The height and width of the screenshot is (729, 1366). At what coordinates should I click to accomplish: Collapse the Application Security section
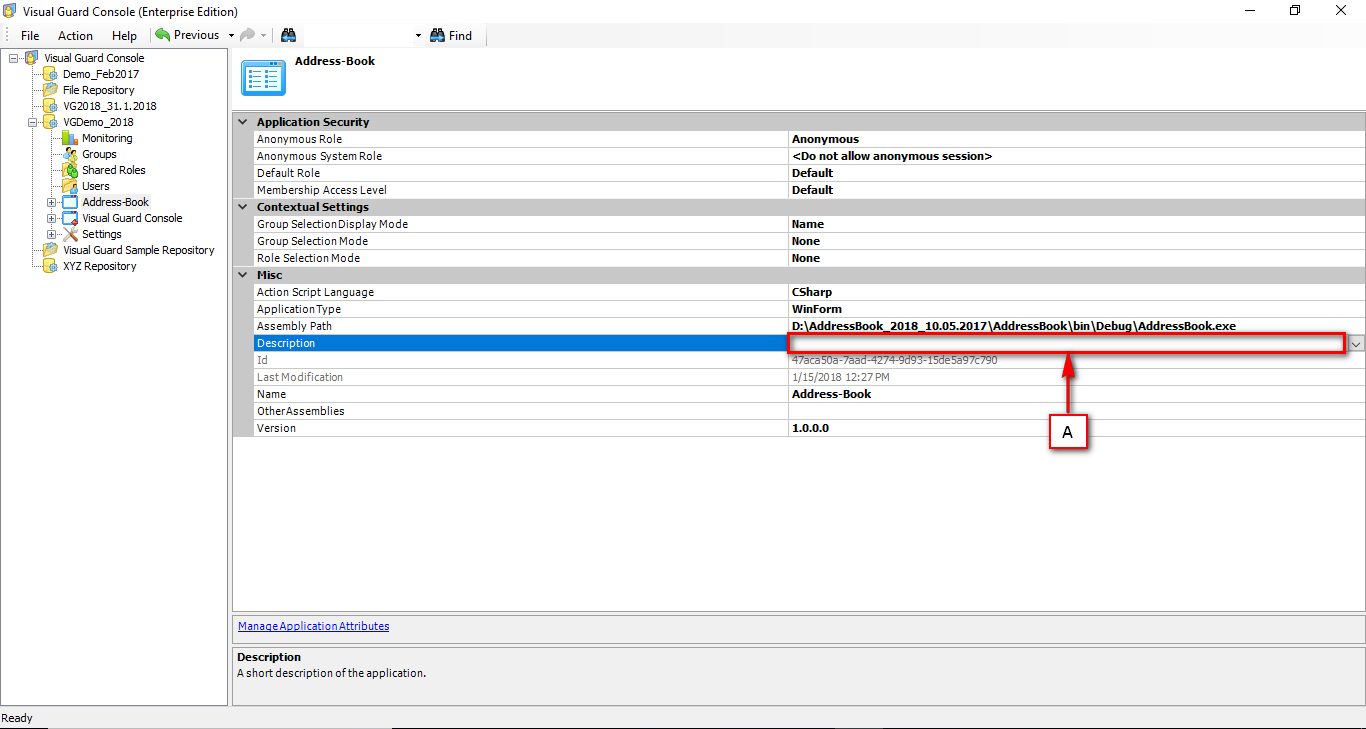(242, 122)
